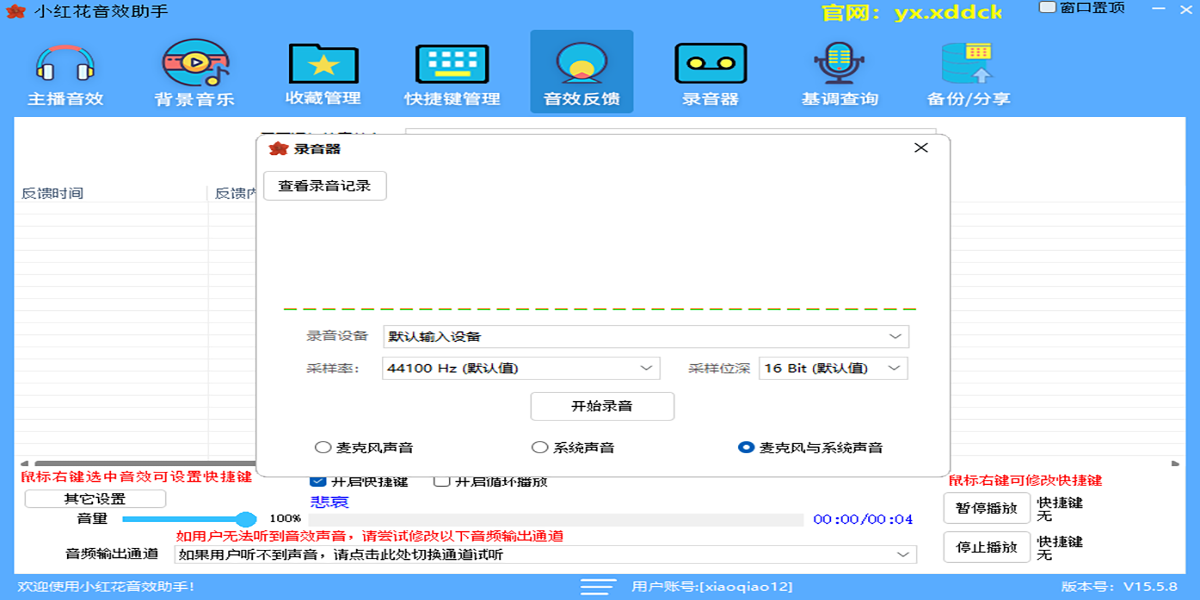
Task: Click the 背景音乐 tab label
Action: click(x=195, y=99)
